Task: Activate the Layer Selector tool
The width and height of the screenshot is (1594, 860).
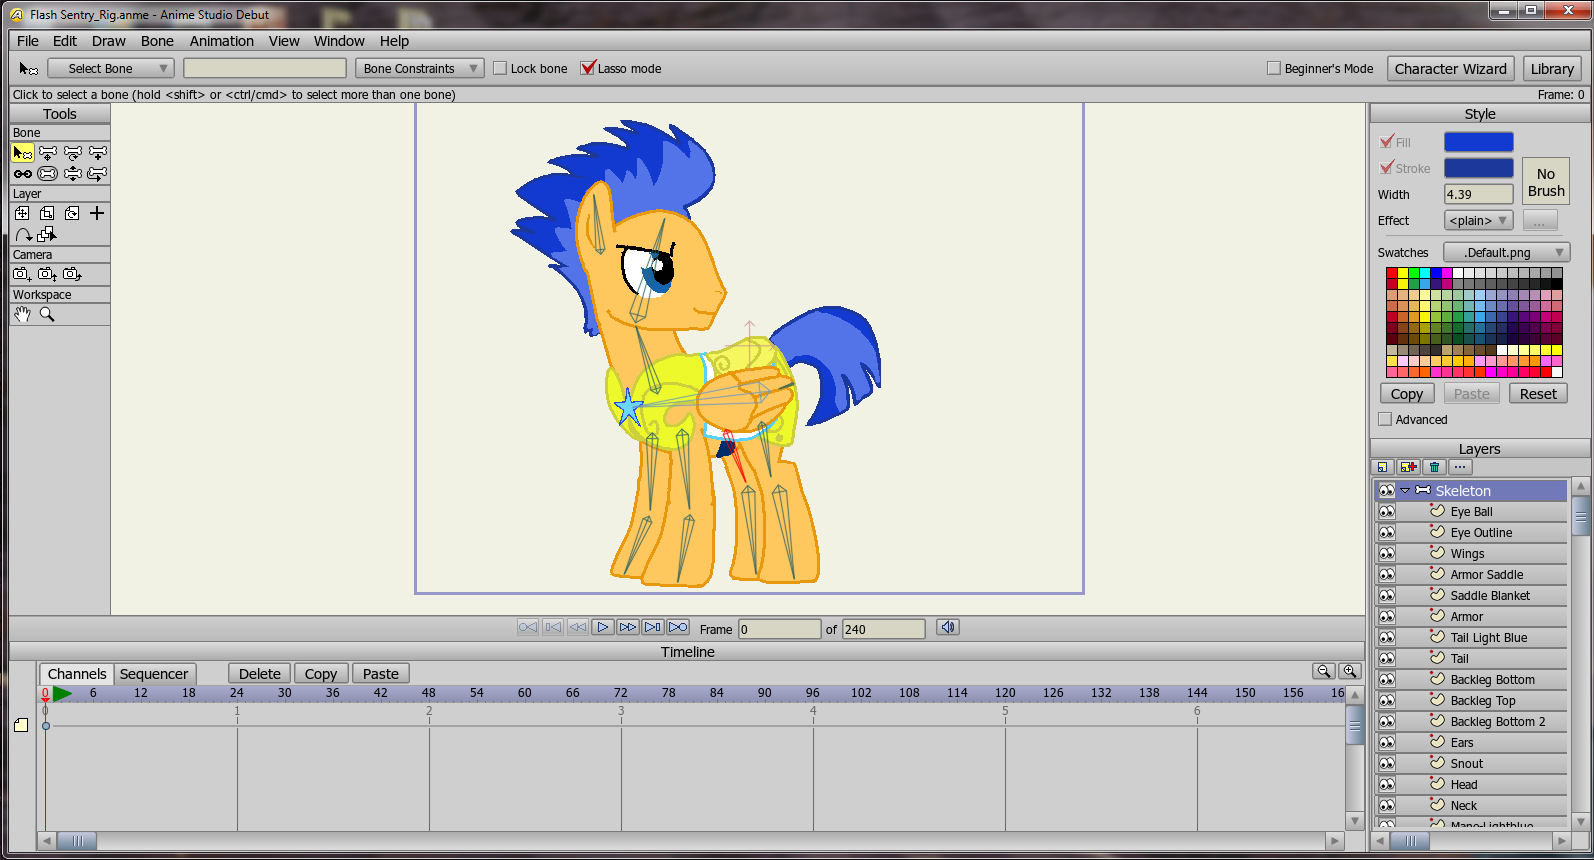Action: coord(47,235)
